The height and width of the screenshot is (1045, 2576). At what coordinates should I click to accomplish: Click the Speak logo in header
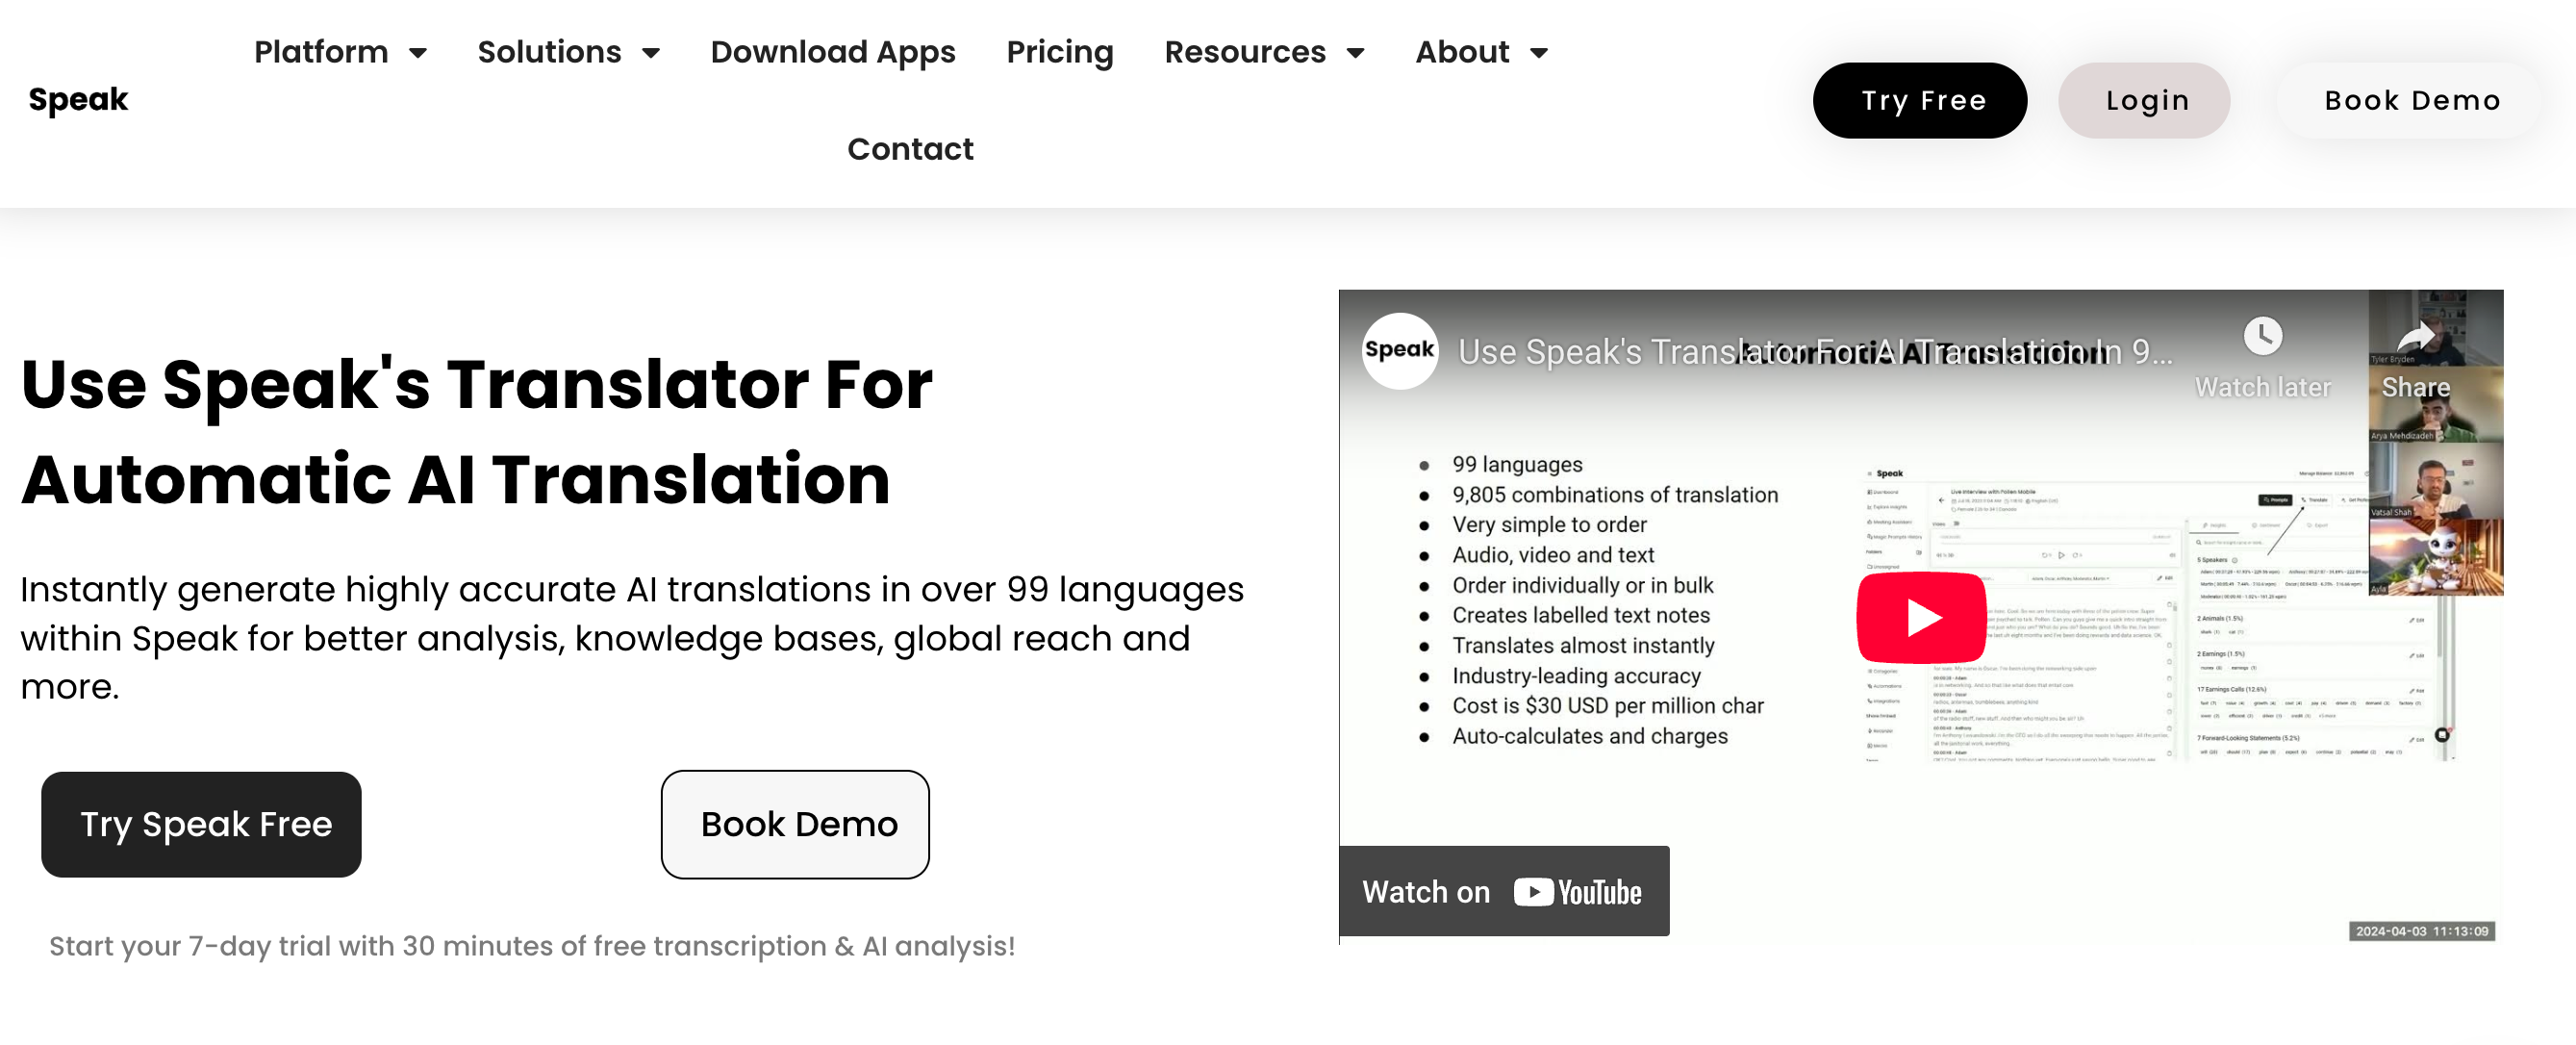[78, 100]
